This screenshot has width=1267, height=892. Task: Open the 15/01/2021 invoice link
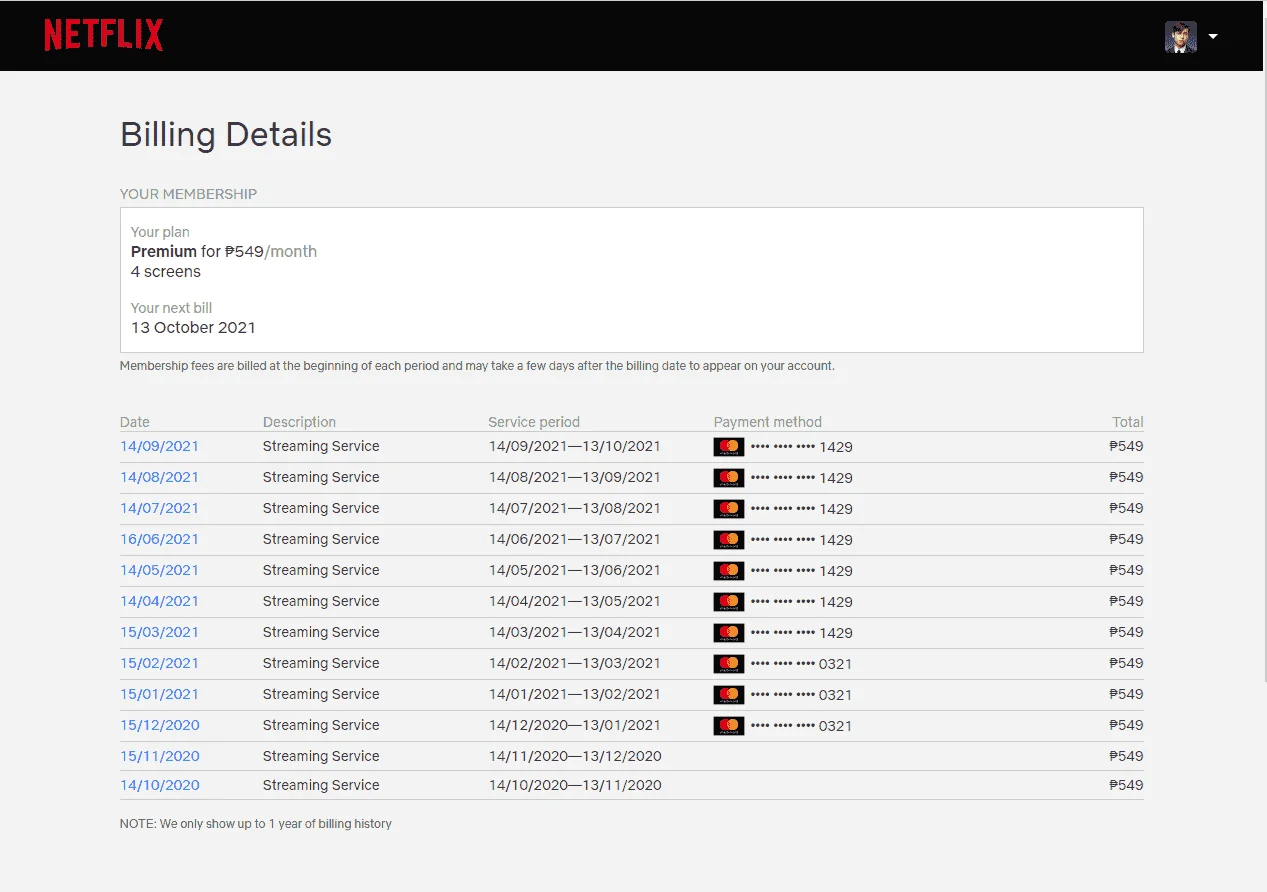[x=159, y=694]
